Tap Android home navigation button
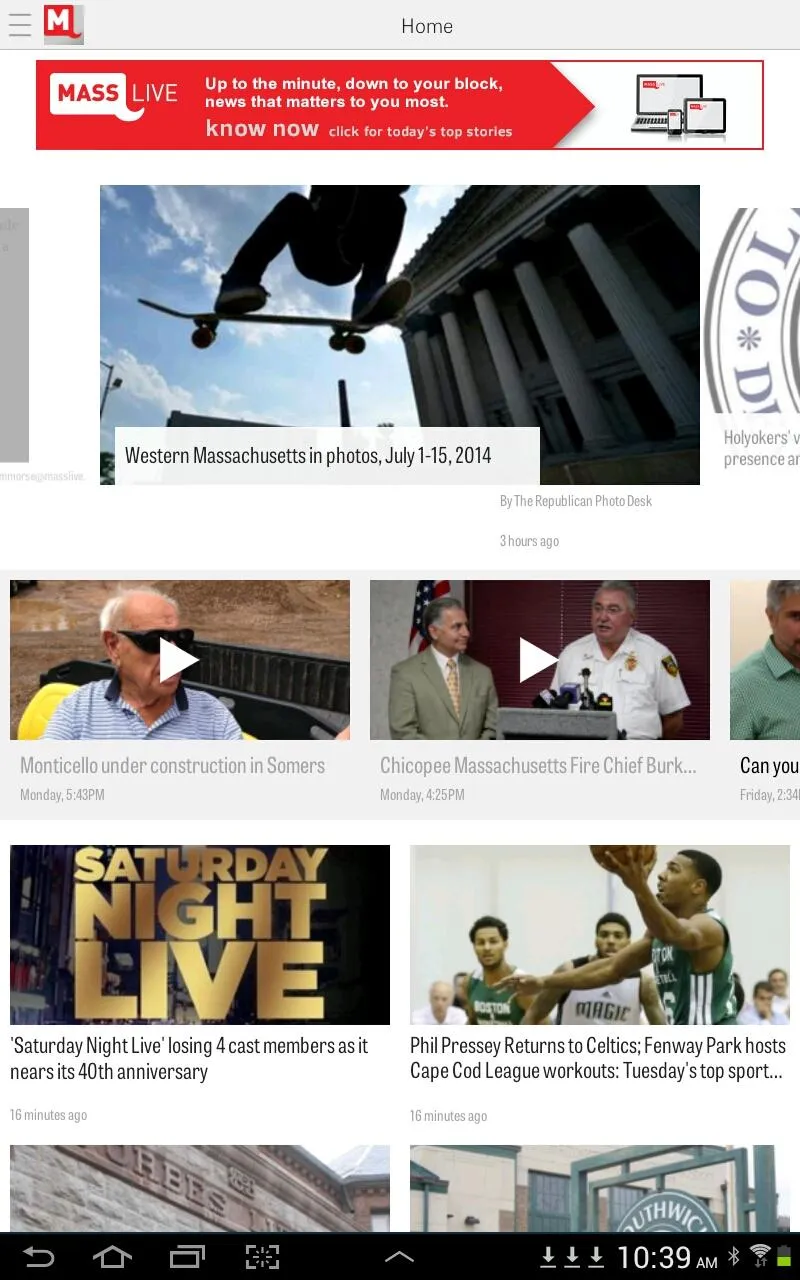 (112, 1257)
